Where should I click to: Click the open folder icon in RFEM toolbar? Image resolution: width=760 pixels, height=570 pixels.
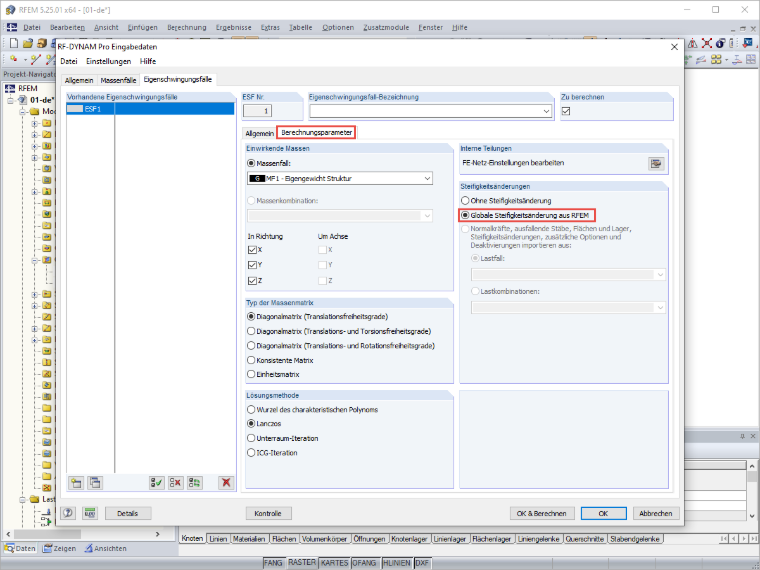point(28,44)
